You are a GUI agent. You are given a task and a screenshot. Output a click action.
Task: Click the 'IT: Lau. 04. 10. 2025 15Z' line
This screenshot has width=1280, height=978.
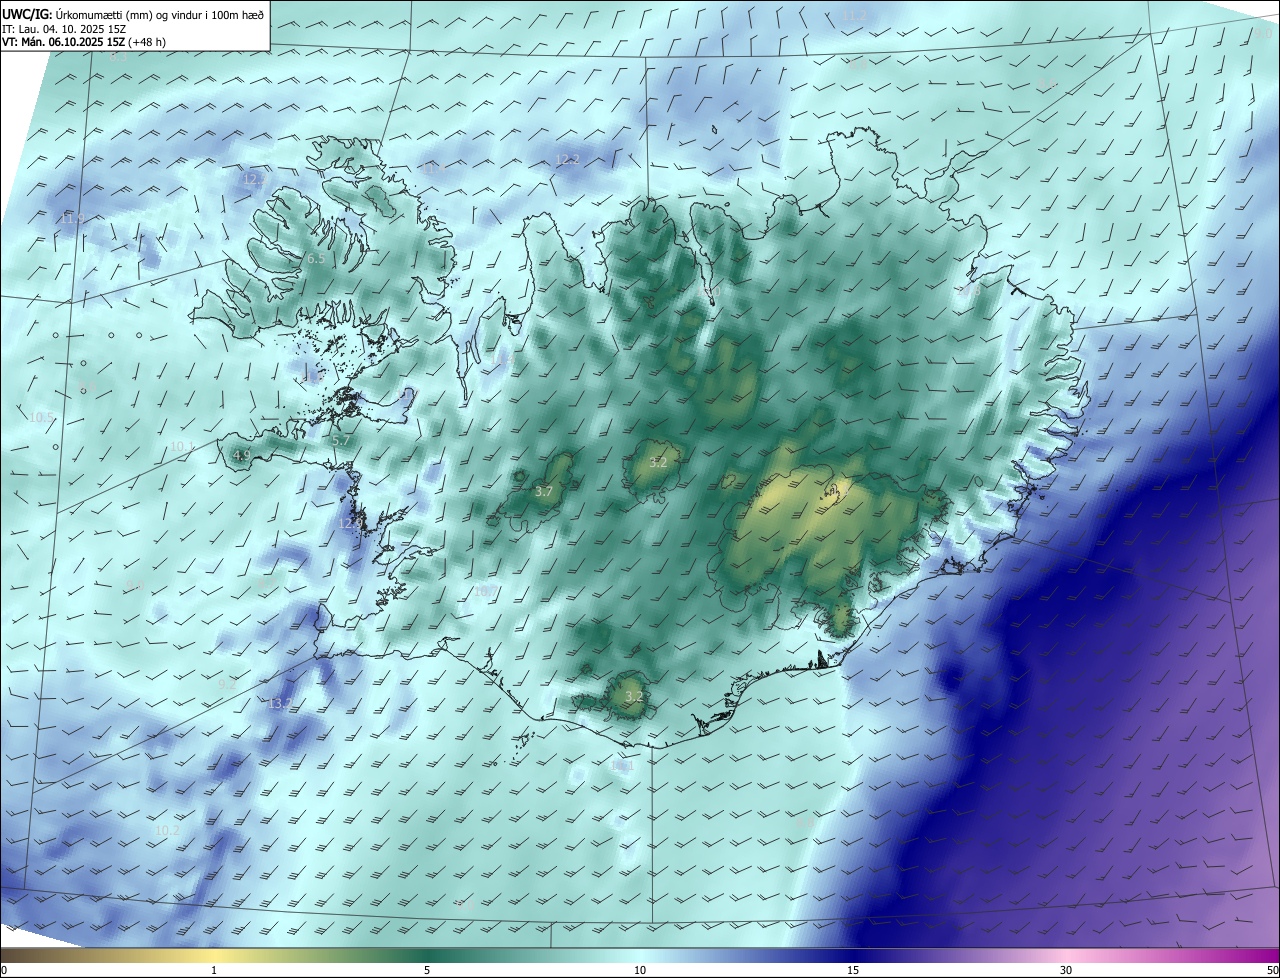(64, 29)
